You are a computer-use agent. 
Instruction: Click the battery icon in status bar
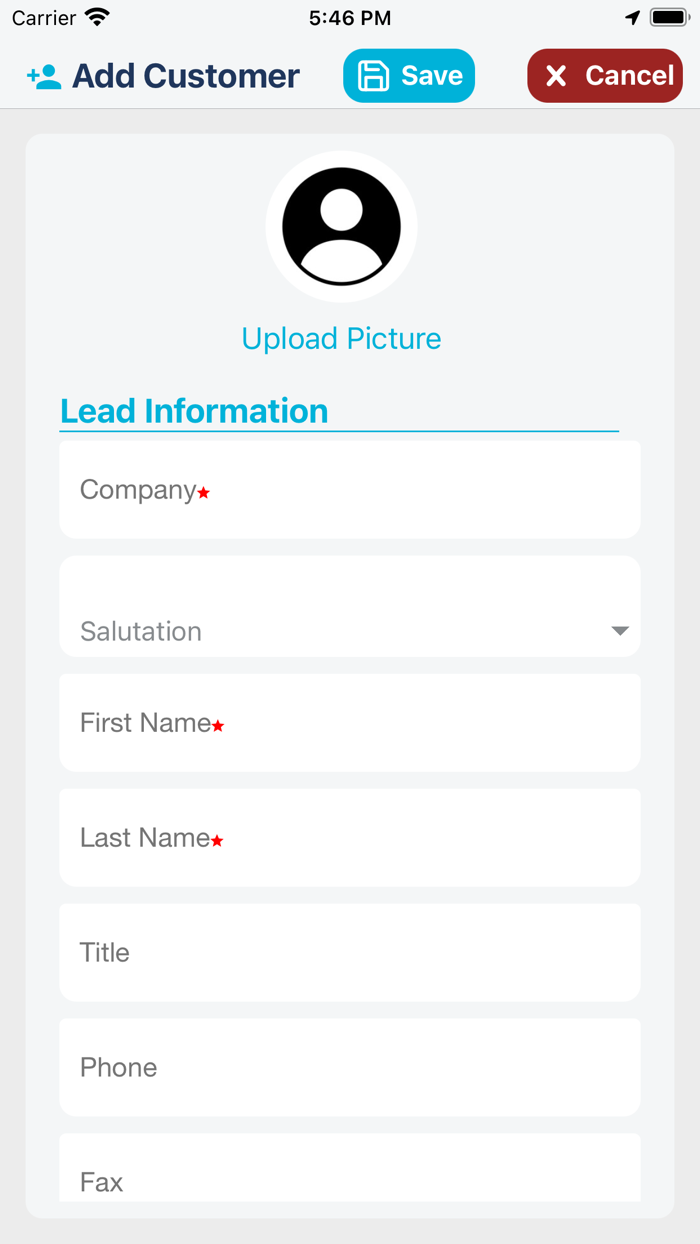[668, 16]
